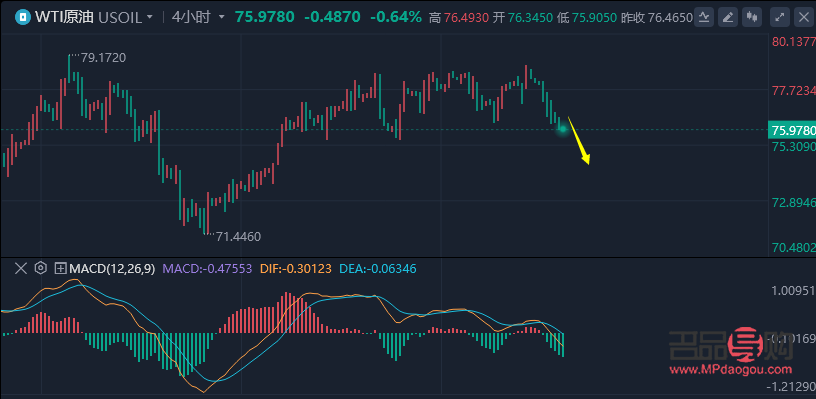Click the current price tag on axis
The image size is (816, 399).
(x=792, y=130)
